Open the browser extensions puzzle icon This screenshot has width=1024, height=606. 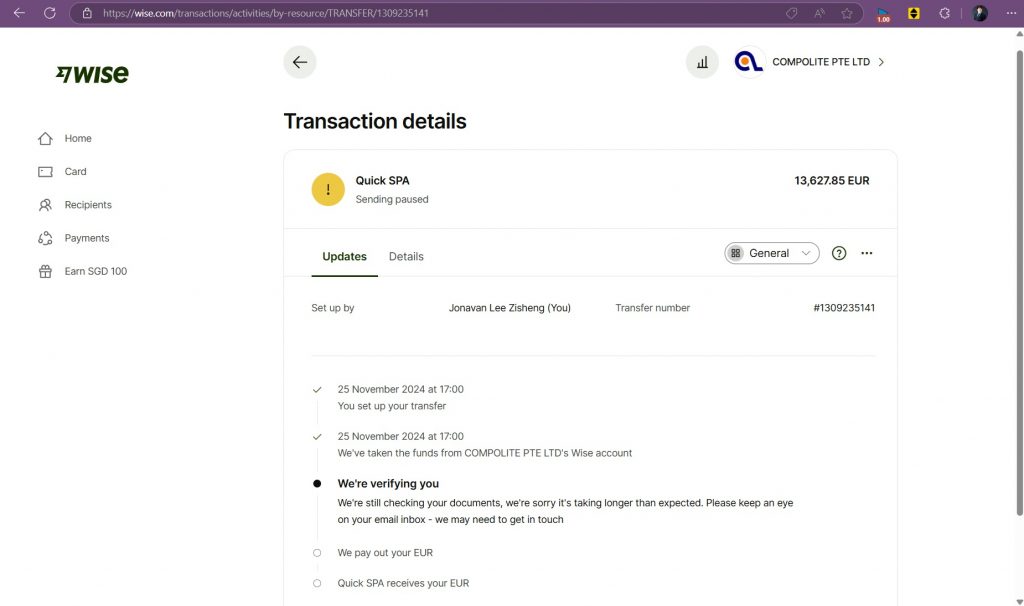[944, 13]
